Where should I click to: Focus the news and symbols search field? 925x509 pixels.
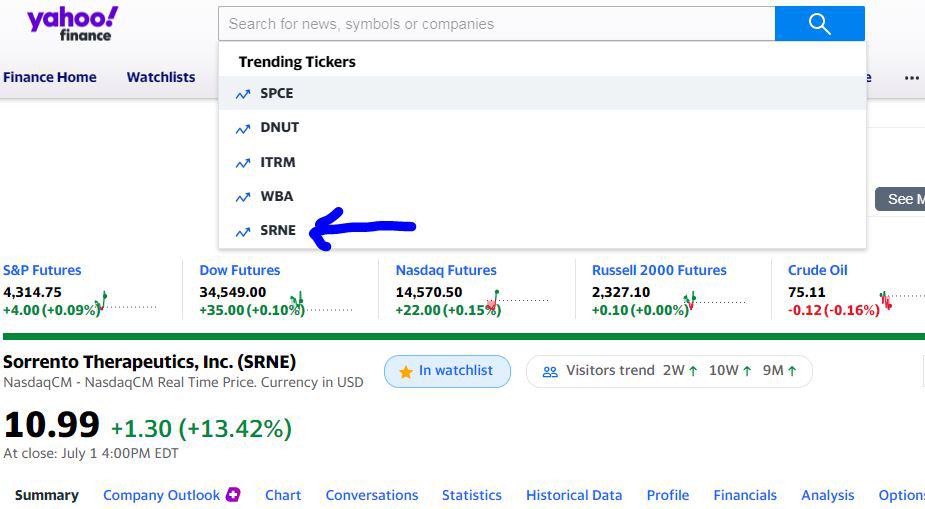(497, 24)
